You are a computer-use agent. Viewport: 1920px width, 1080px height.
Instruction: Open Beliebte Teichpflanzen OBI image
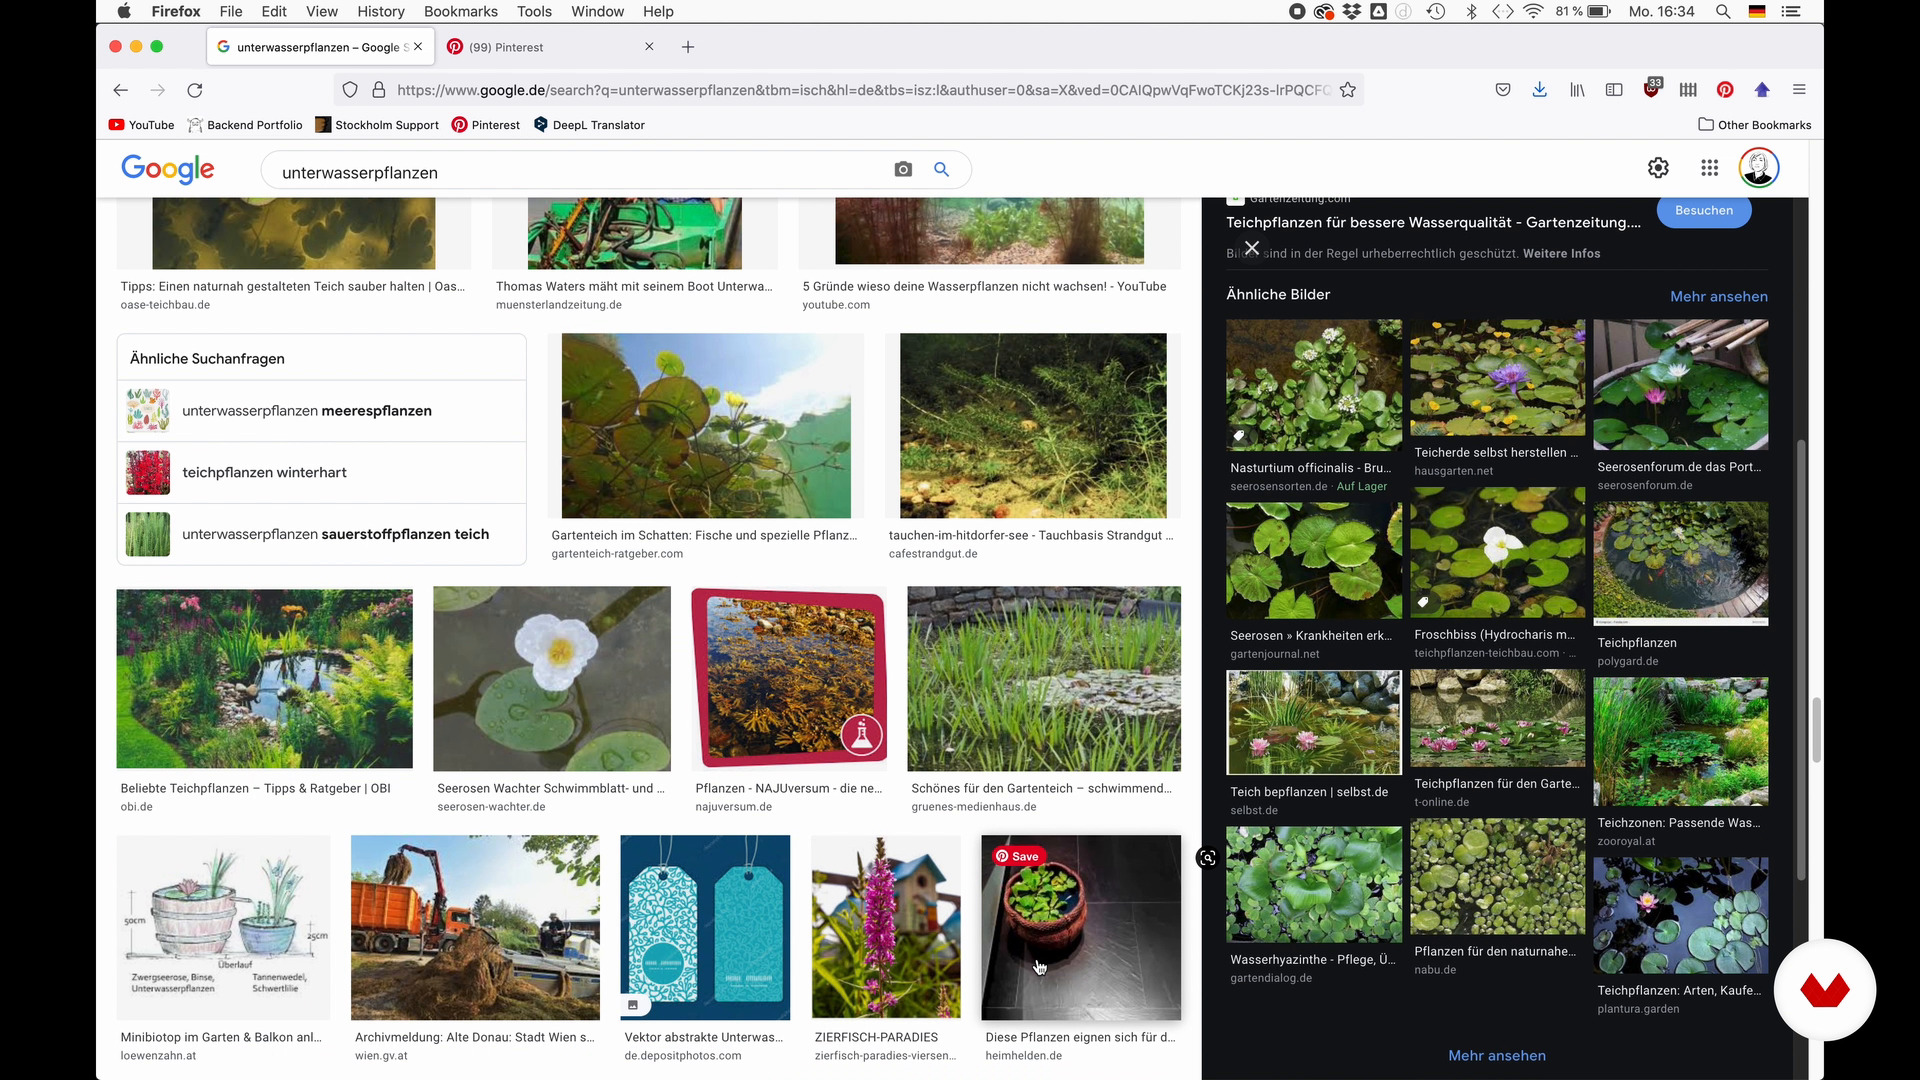[x=264, y=678]
